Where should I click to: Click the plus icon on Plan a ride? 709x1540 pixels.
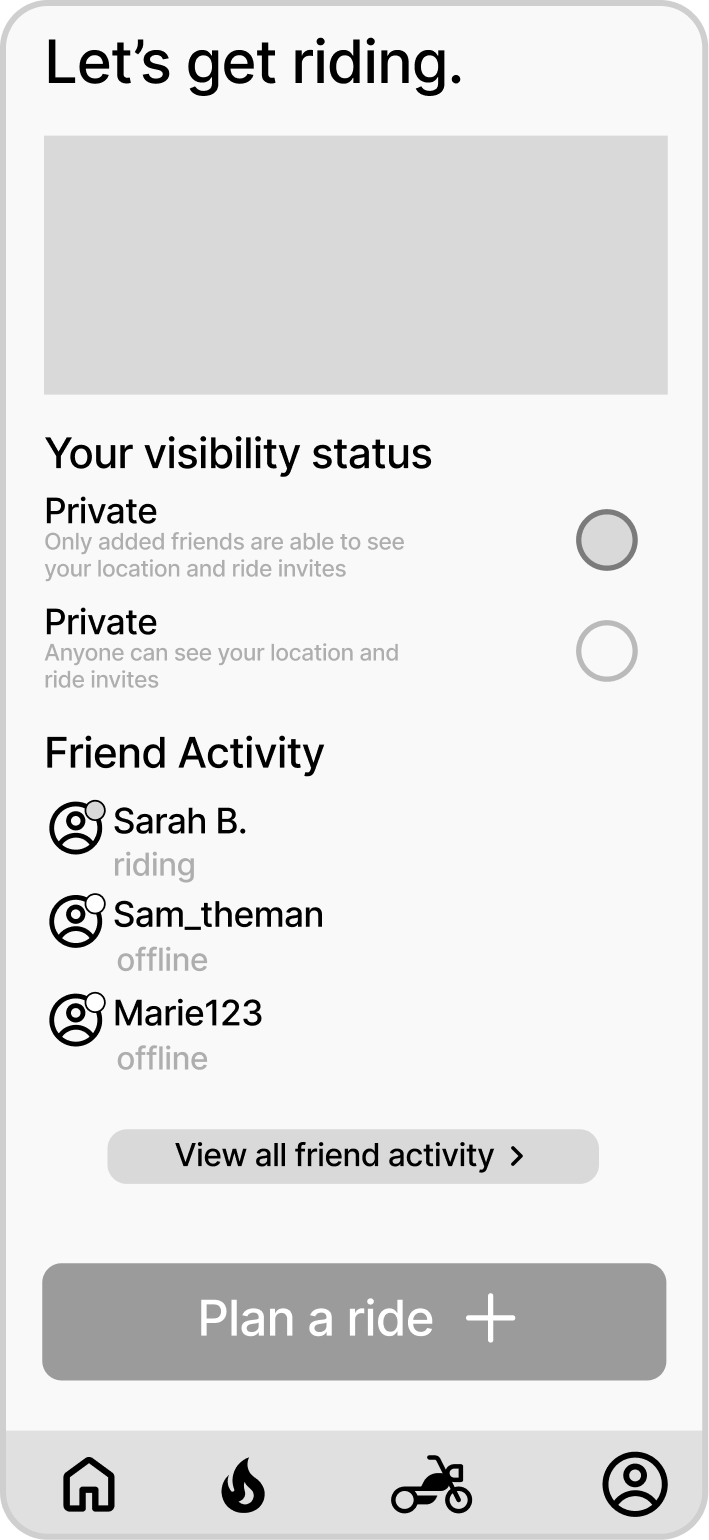[x=490, y=1320]
